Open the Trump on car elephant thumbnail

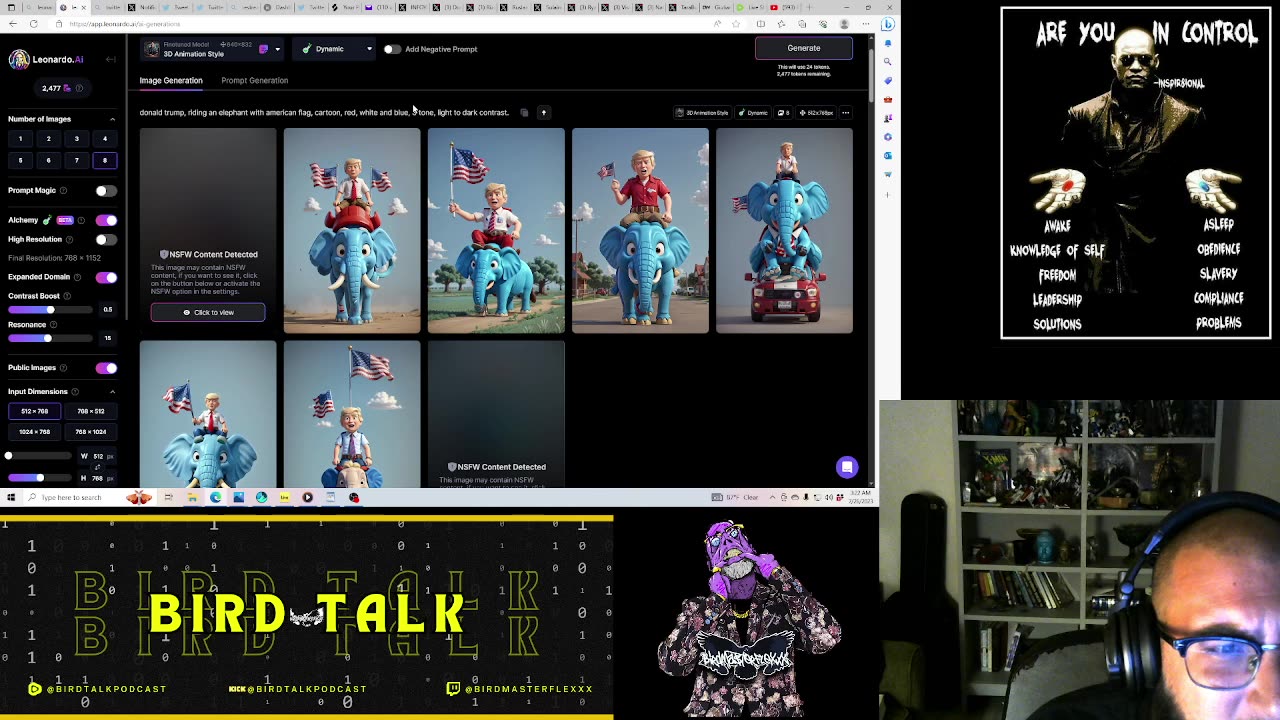pyautogui.click(x=784, y=230)
